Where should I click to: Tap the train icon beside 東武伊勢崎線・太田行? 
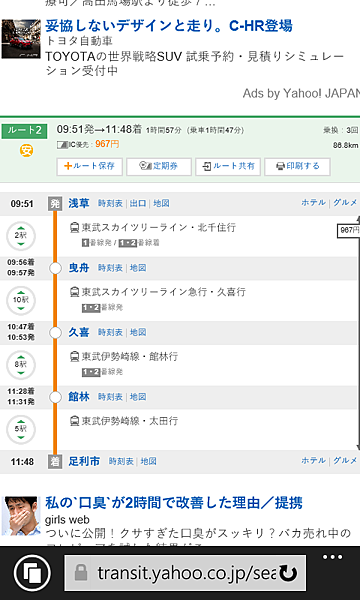75,421
